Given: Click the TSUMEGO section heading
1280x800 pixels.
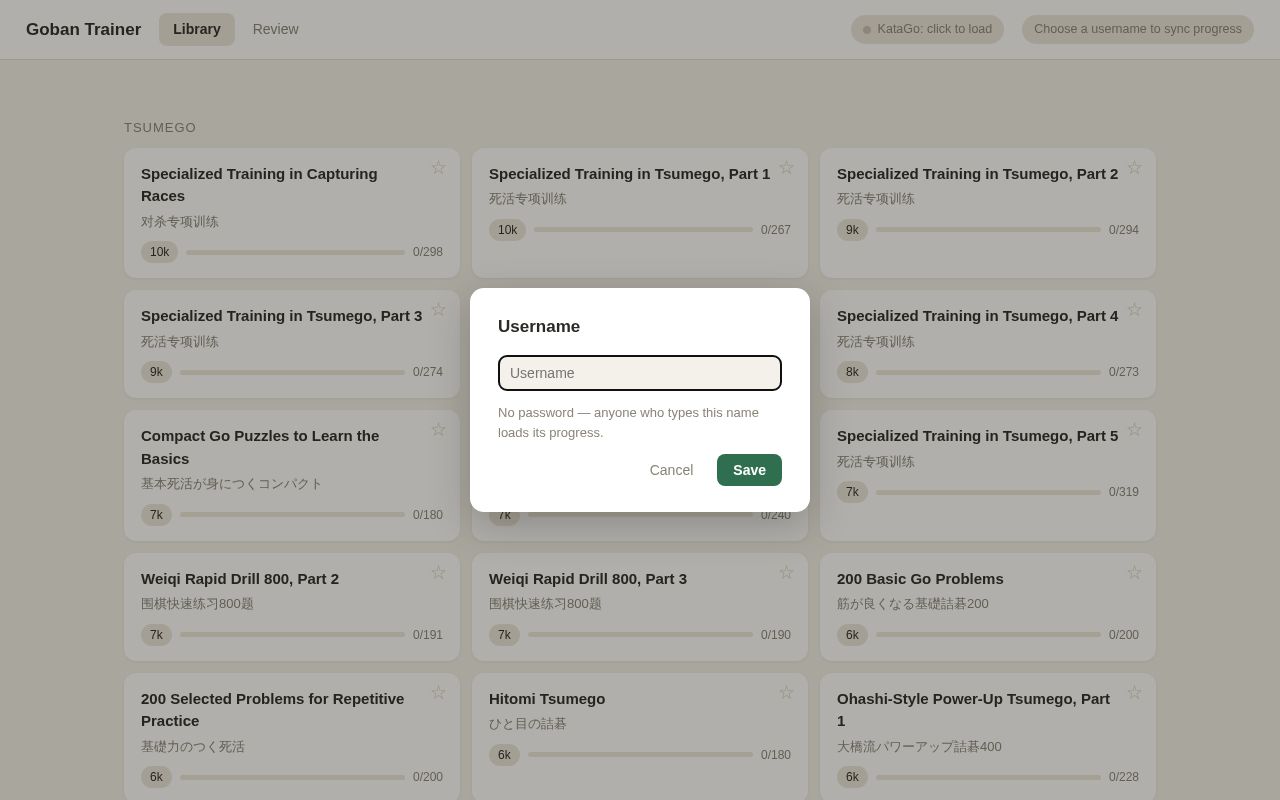Looking at the screenshot, I should tap(160, 127).
